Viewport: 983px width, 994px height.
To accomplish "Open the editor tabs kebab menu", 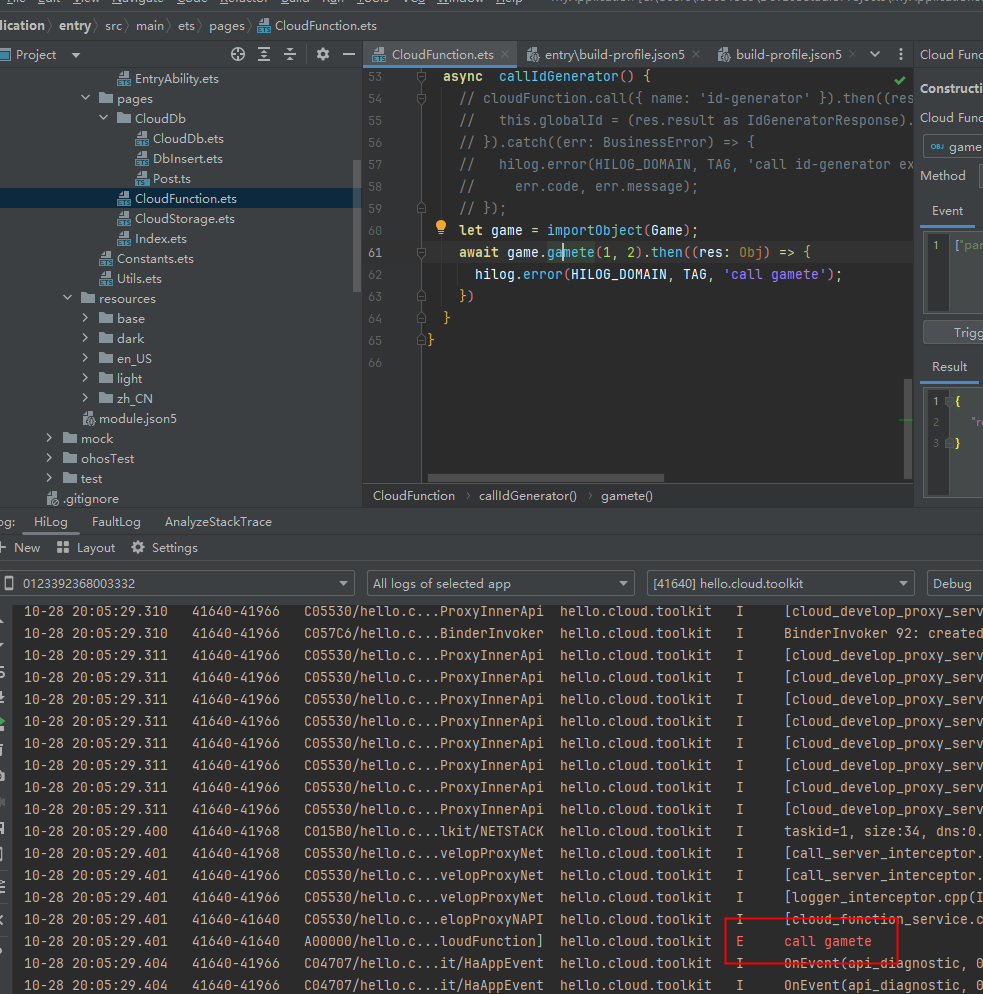I will tap(901, 55).
